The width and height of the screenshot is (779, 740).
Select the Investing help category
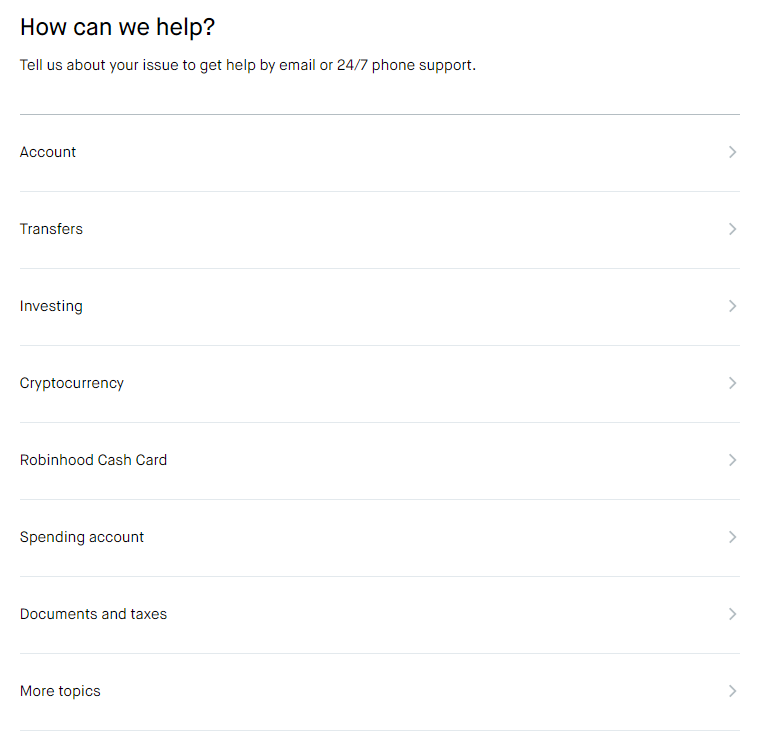[51, 306]
